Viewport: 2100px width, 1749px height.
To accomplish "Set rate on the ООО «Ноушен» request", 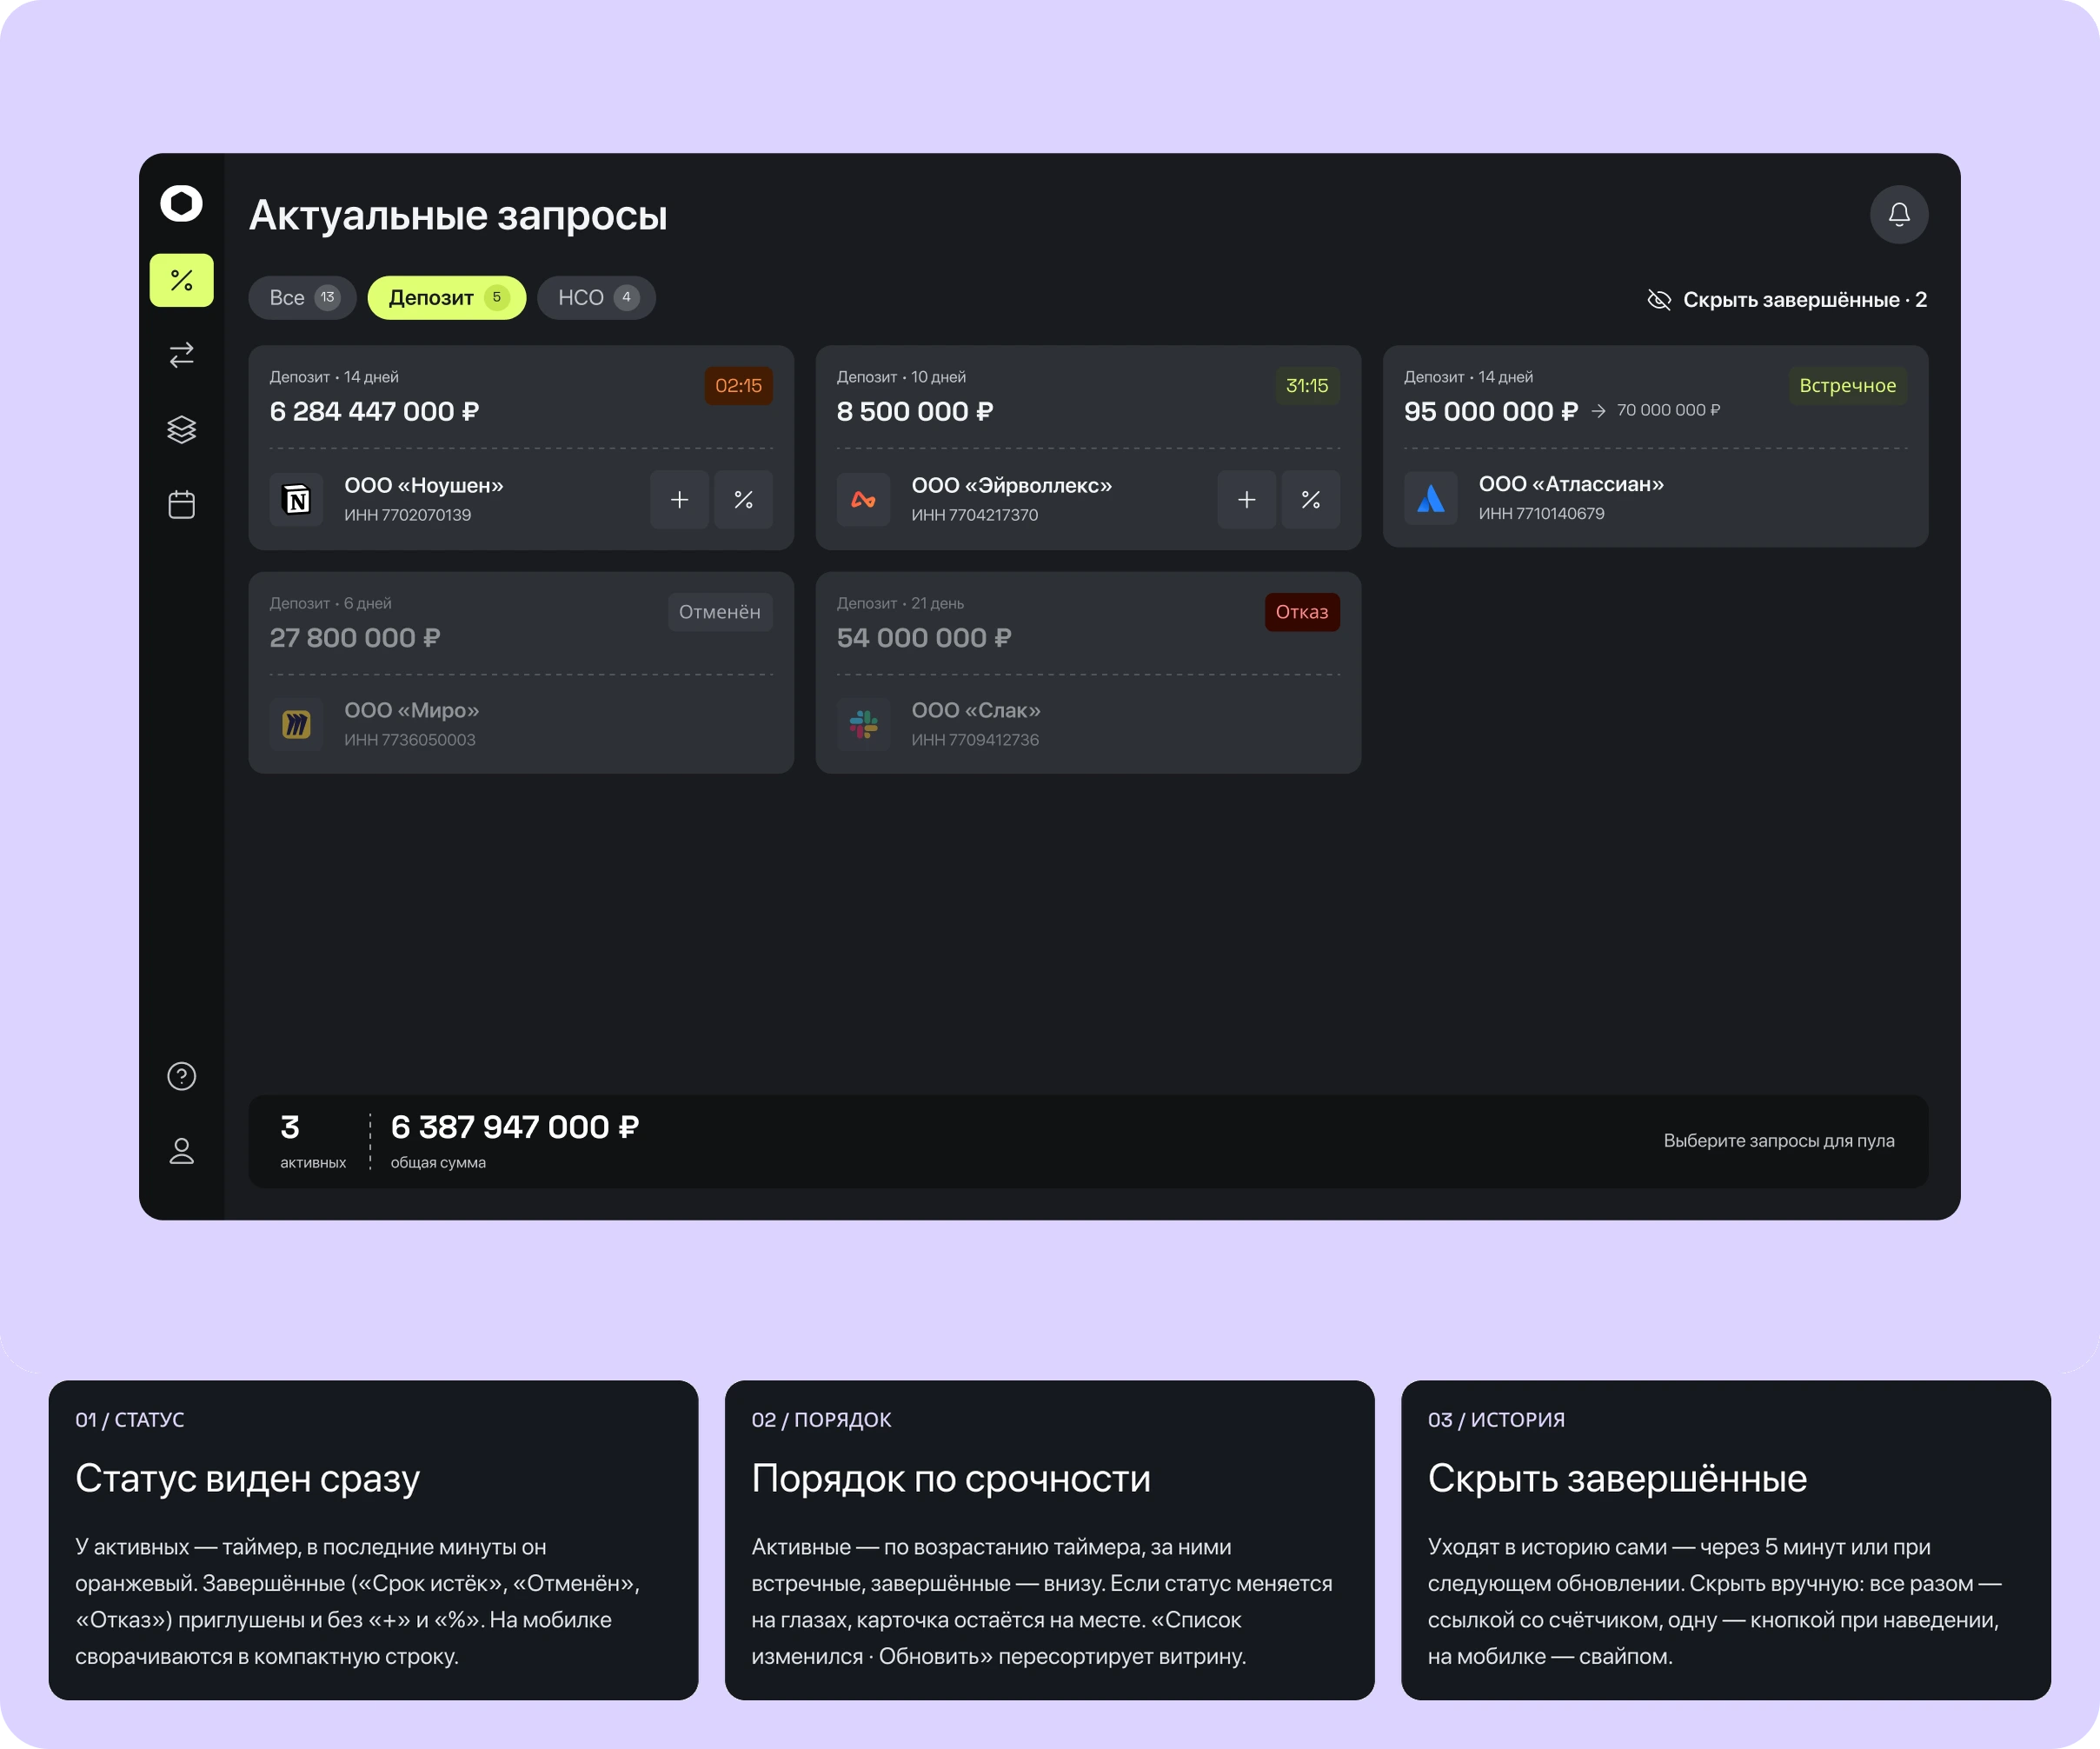I will coord(743,499).
